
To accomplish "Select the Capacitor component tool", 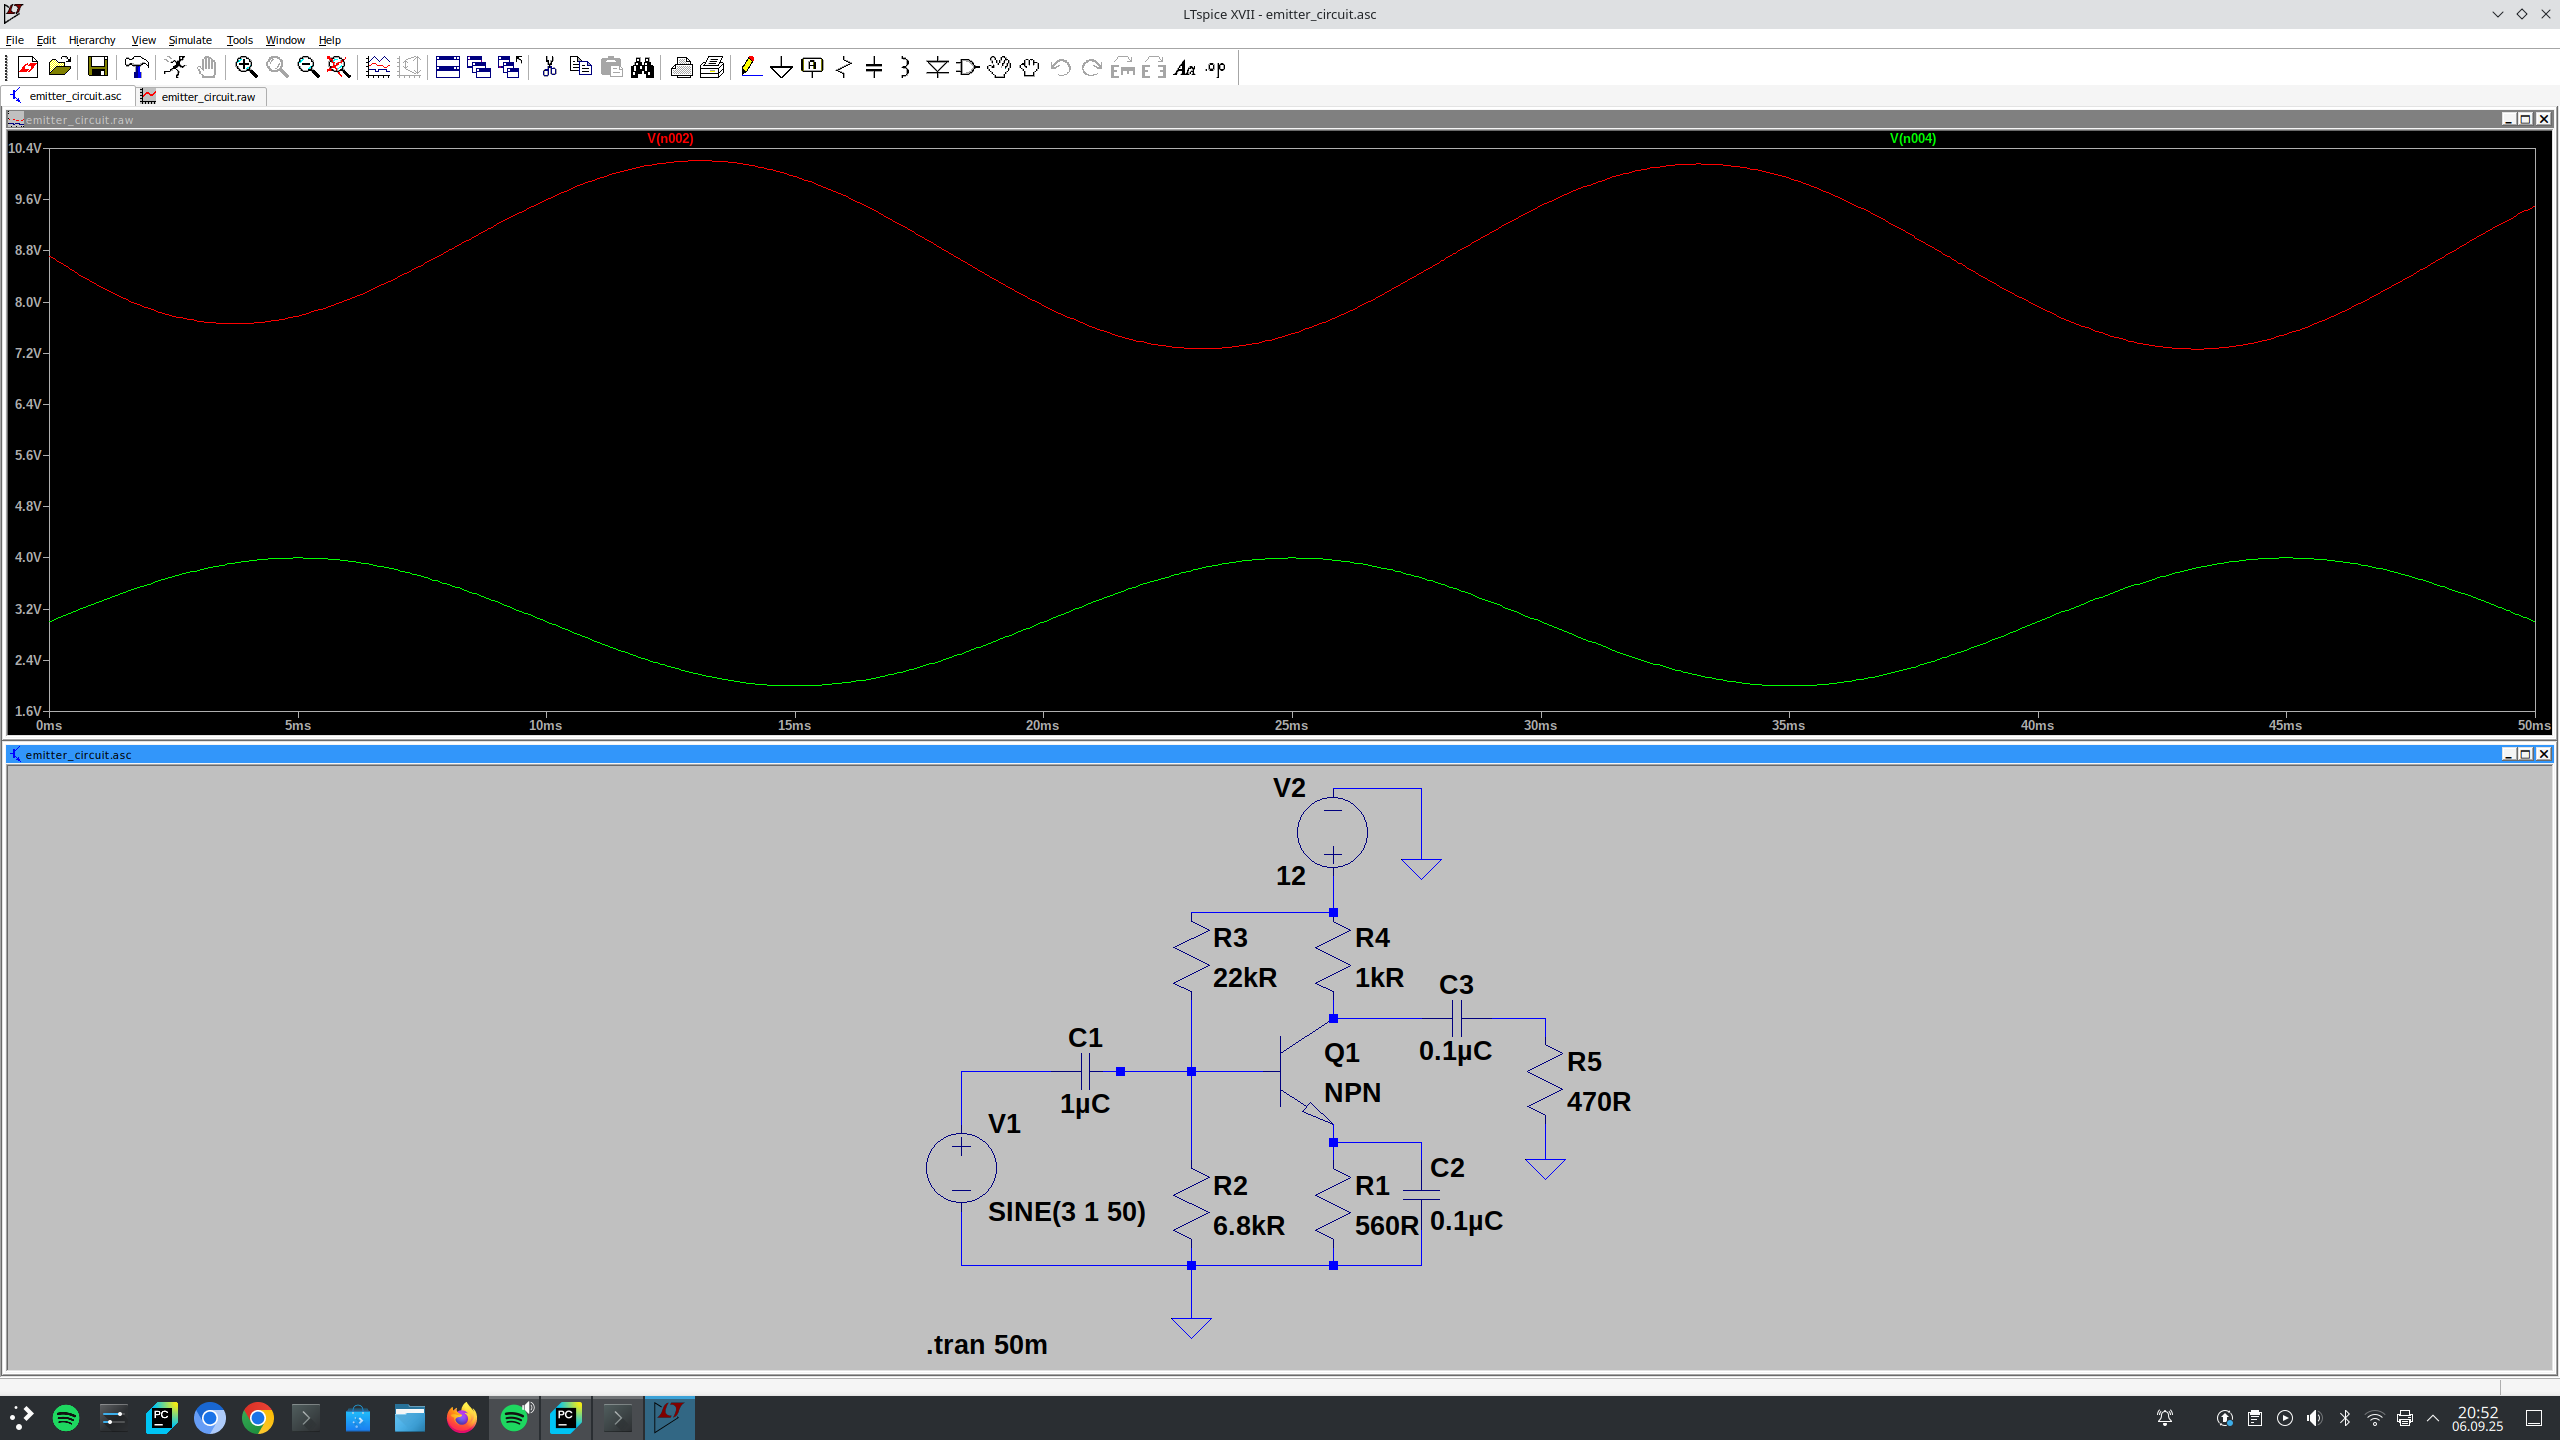I will [875, 67].
